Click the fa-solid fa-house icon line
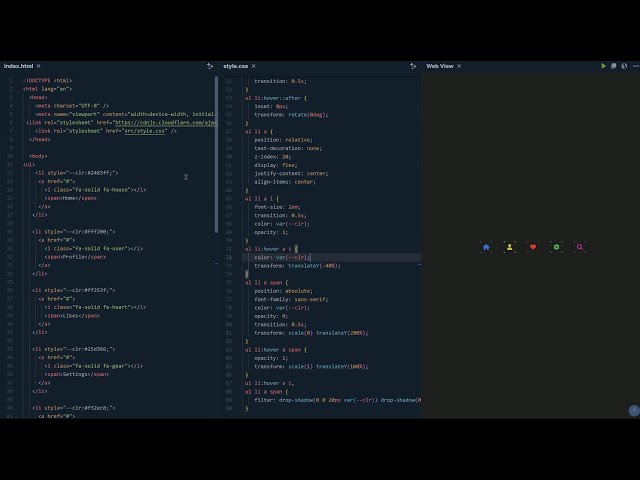This screenshot has height=480, width=640. pos(95,190)
